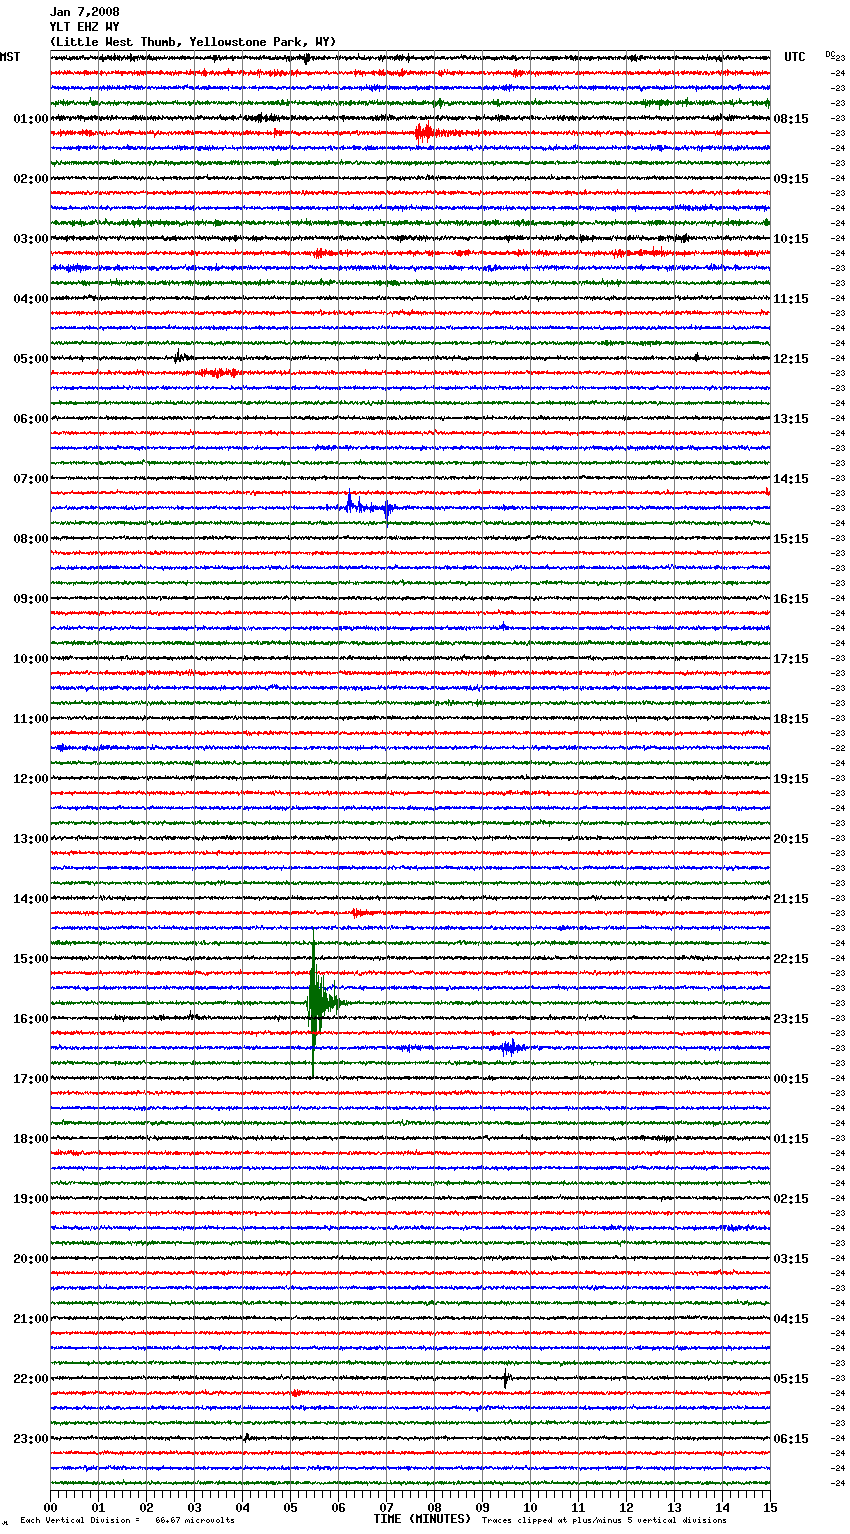Click the 02:15 UTC time label
This screenshot has height=1534, width=850.
[791, 1199]
